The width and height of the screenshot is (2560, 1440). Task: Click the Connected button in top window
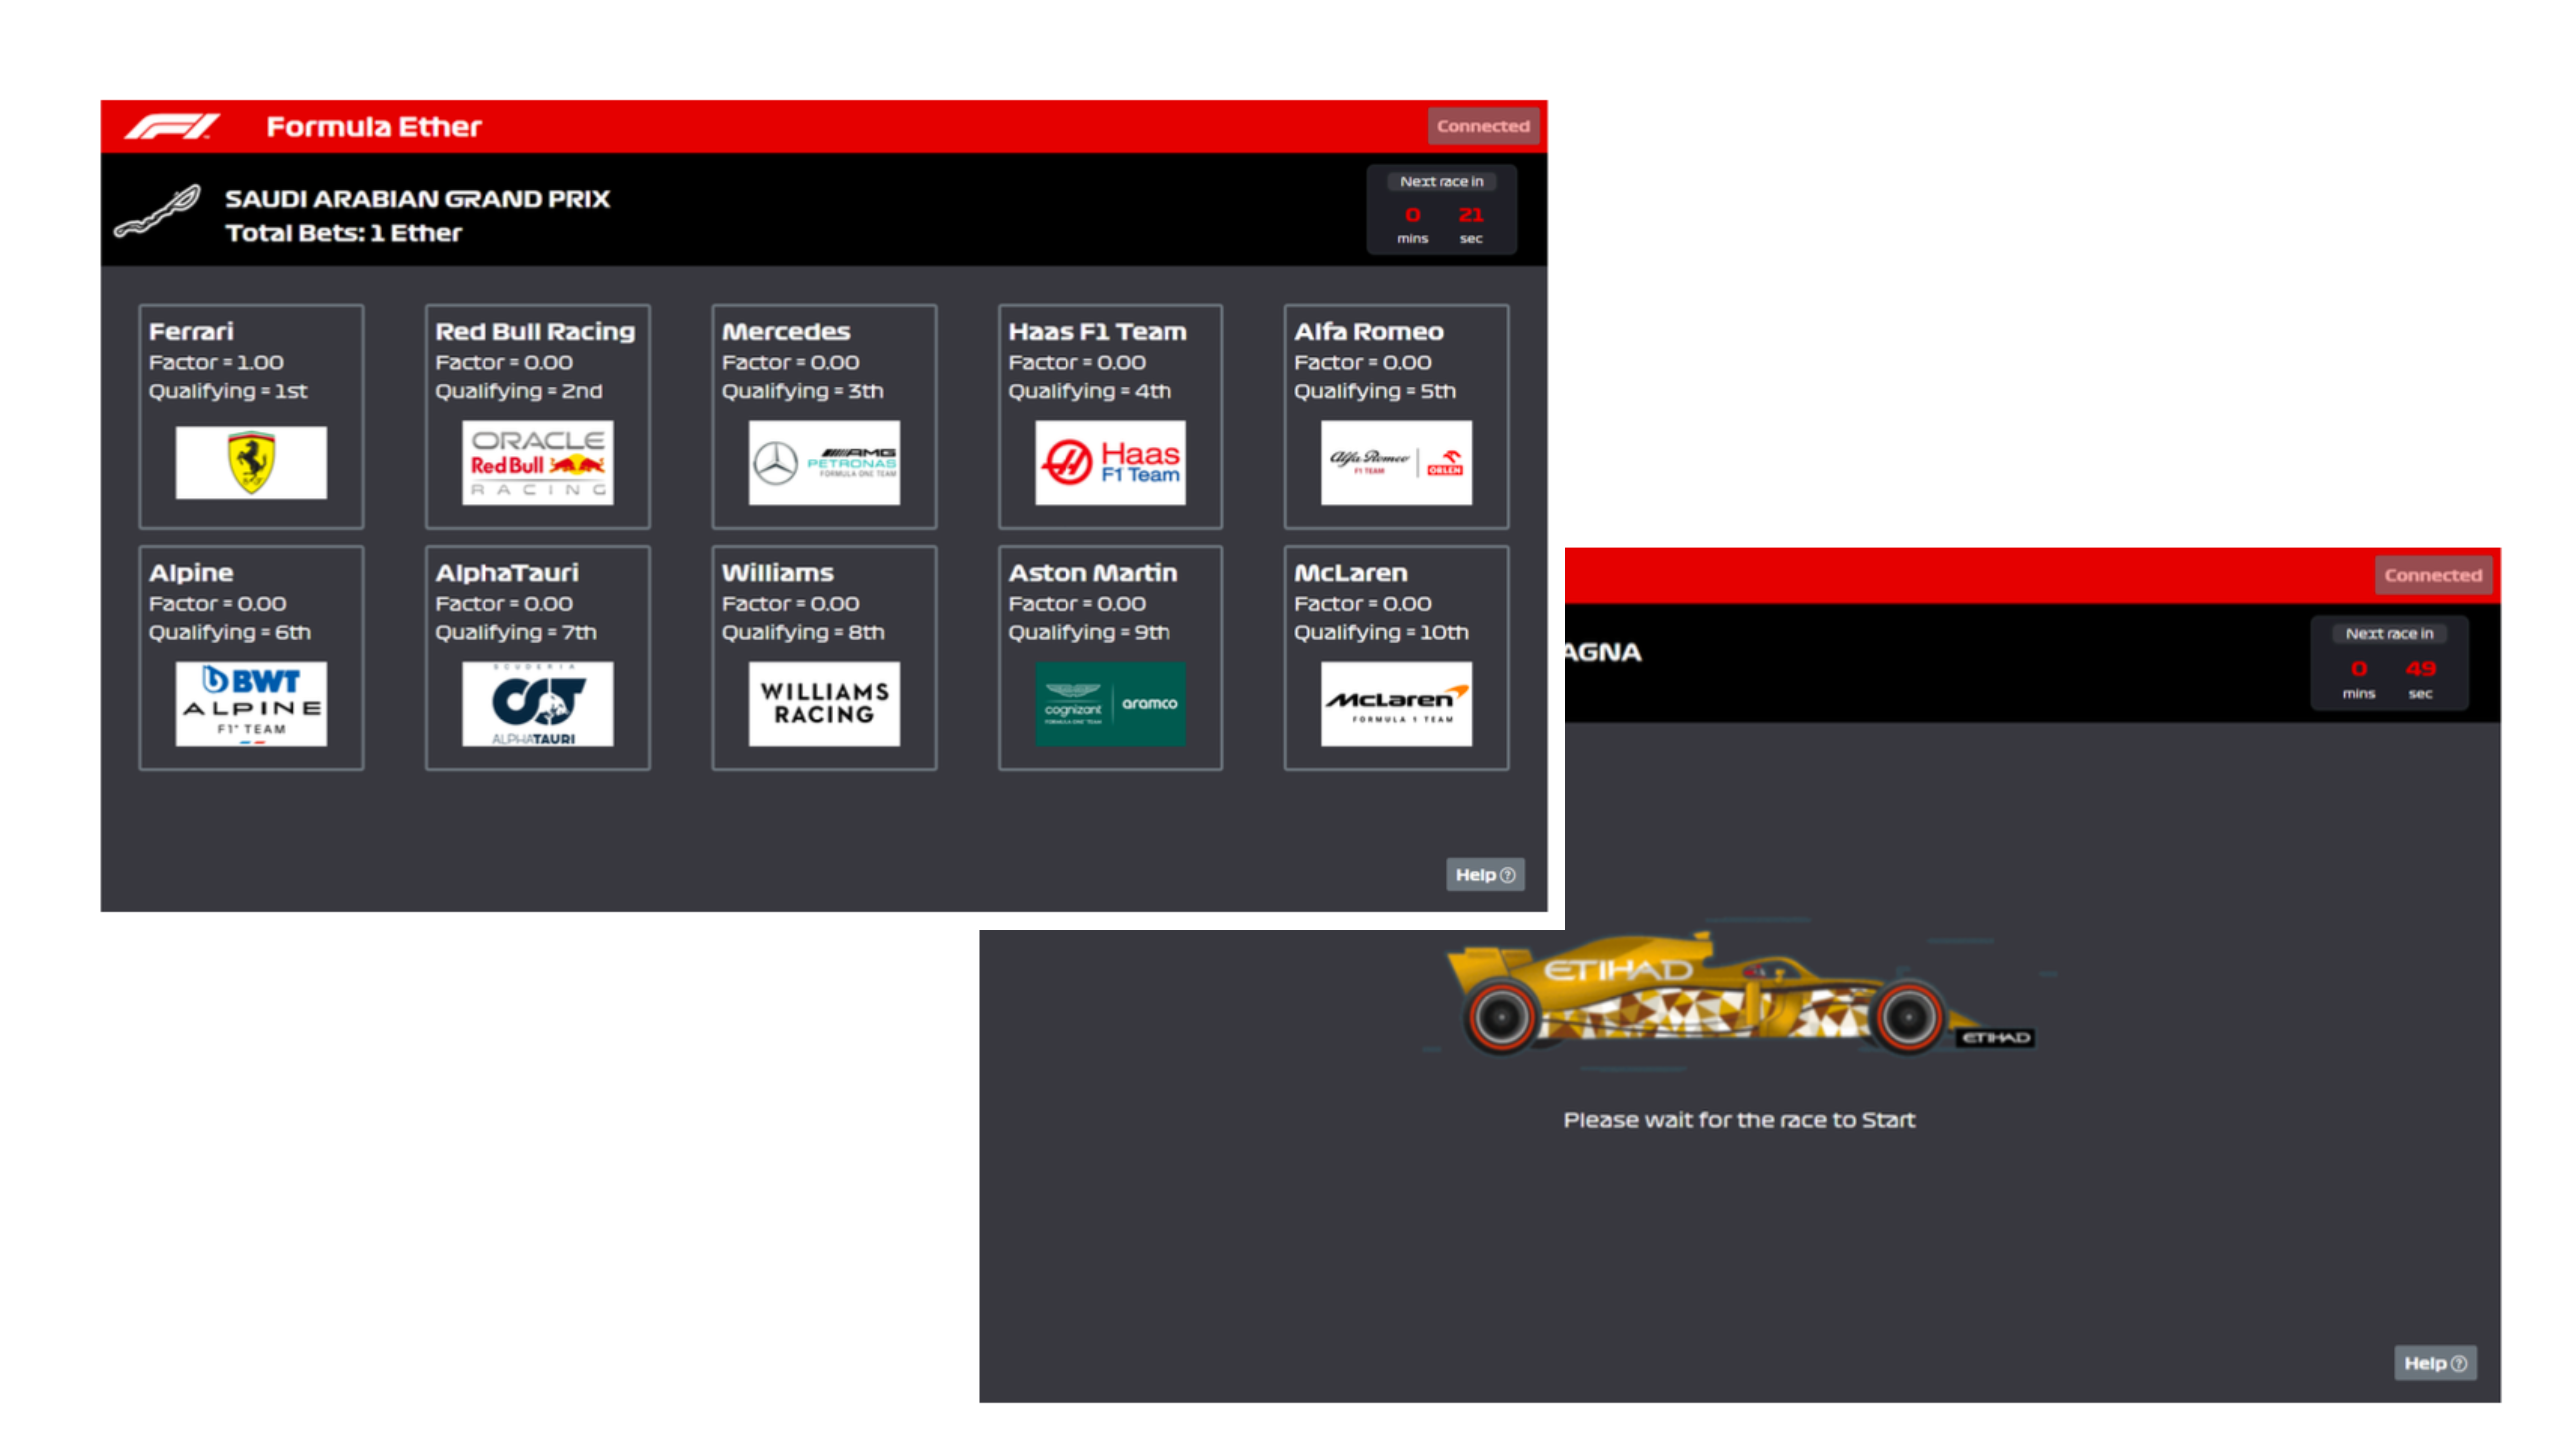pyautogui.click(x=1483, y=126)
